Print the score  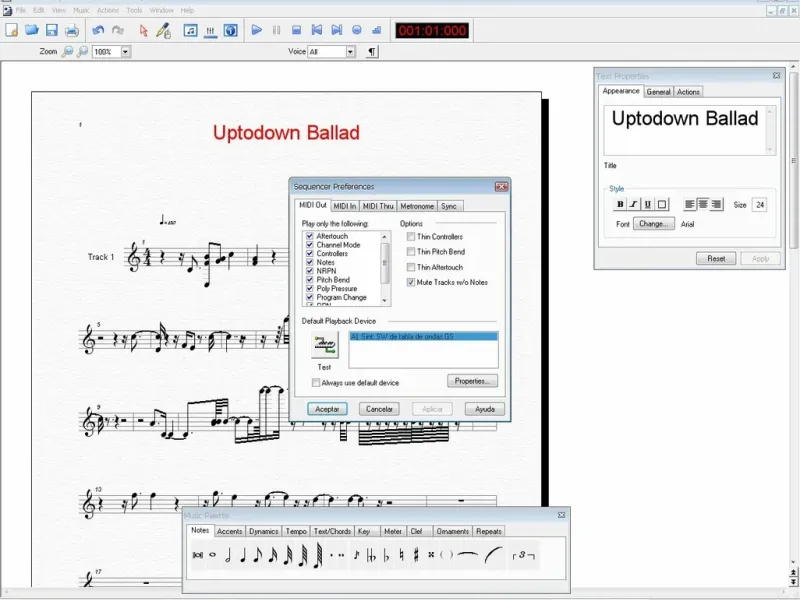71,30
